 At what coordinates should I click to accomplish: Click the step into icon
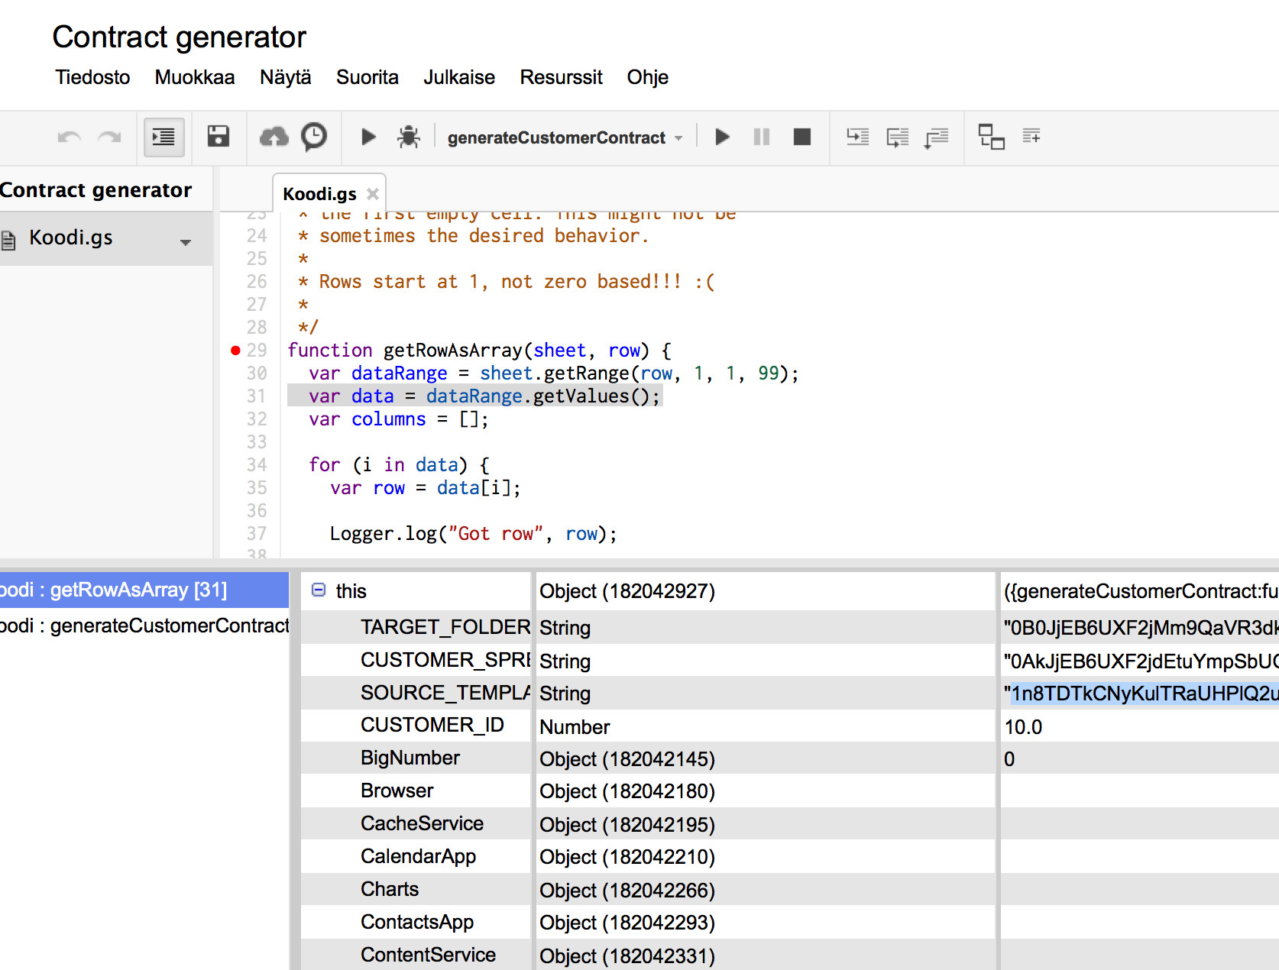[x=857, y=137]
